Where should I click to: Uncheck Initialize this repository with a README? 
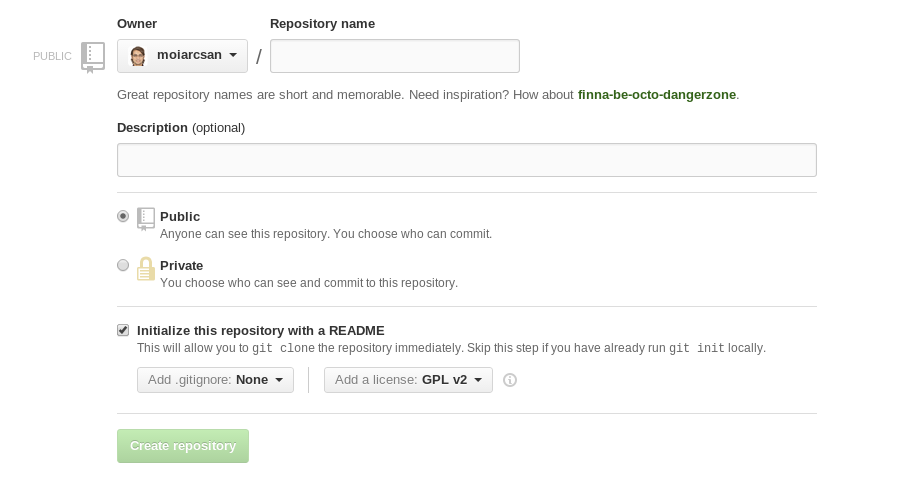pyautogui.click(x=123, y=330)
